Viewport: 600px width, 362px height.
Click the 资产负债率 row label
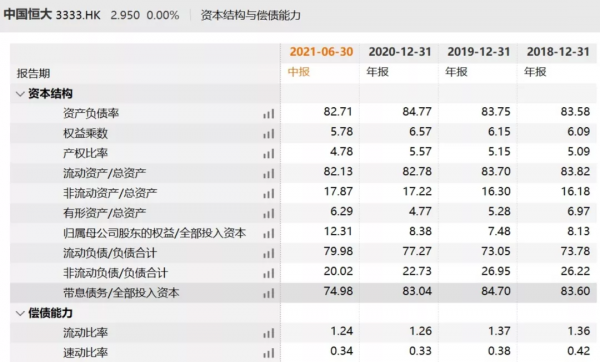point(91,113)
